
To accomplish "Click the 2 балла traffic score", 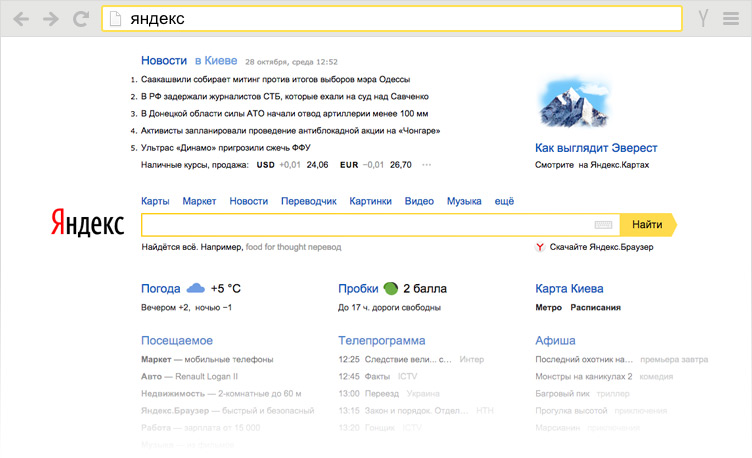I will click(x=425, y=288).
